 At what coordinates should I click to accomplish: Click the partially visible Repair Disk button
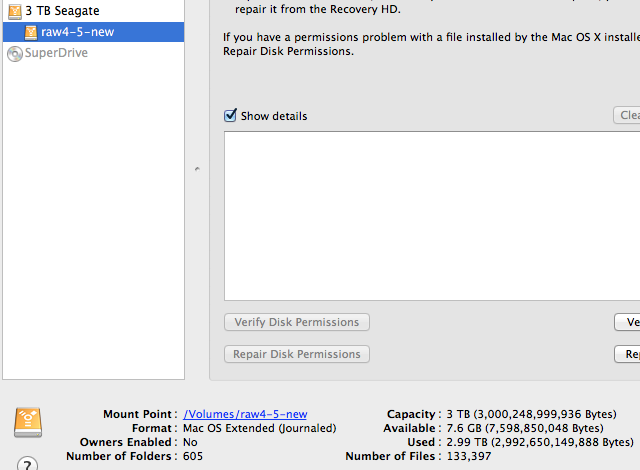627,354
